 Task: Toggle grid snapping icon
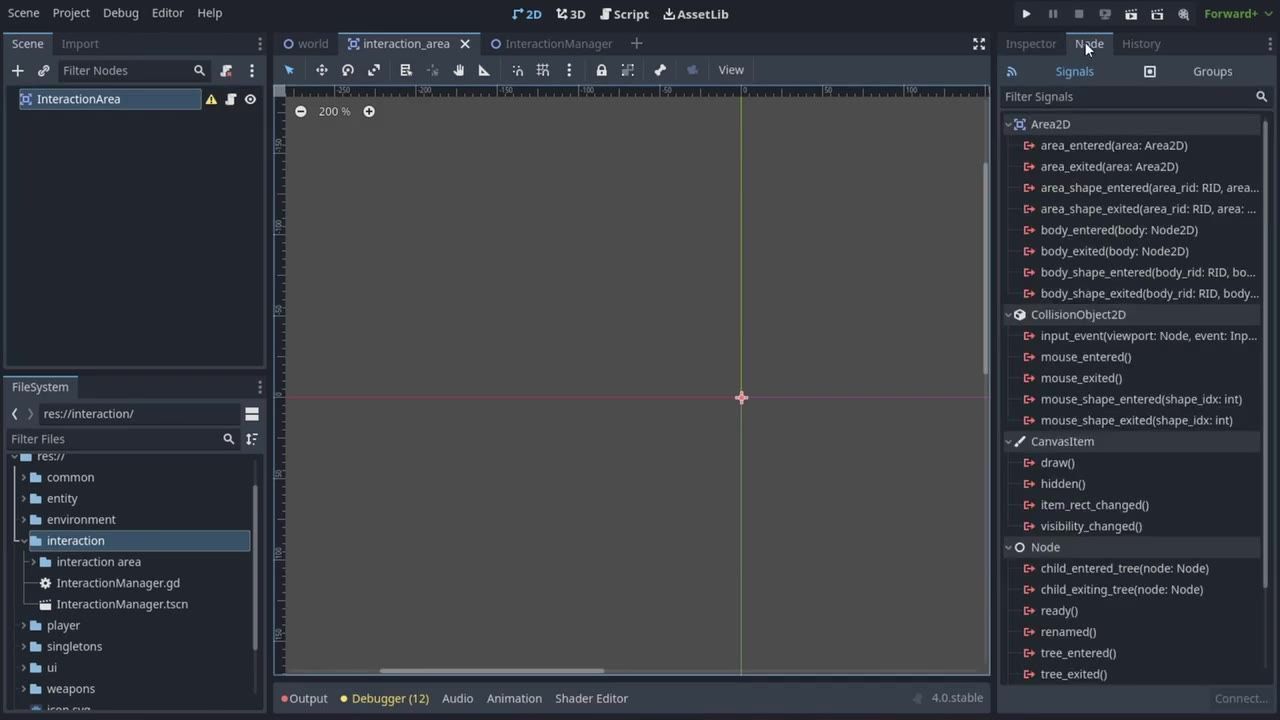point(543,70)
